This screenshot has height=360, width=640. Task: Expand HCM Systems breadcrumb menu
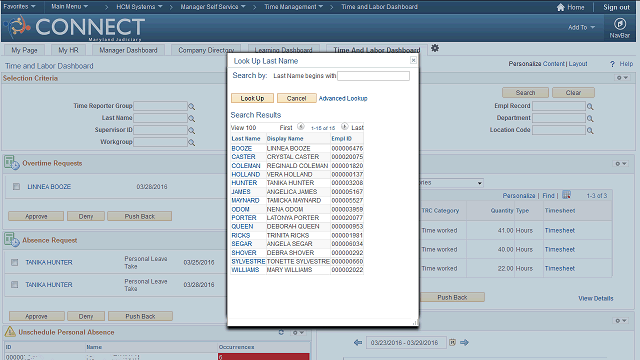pos(139,7)
